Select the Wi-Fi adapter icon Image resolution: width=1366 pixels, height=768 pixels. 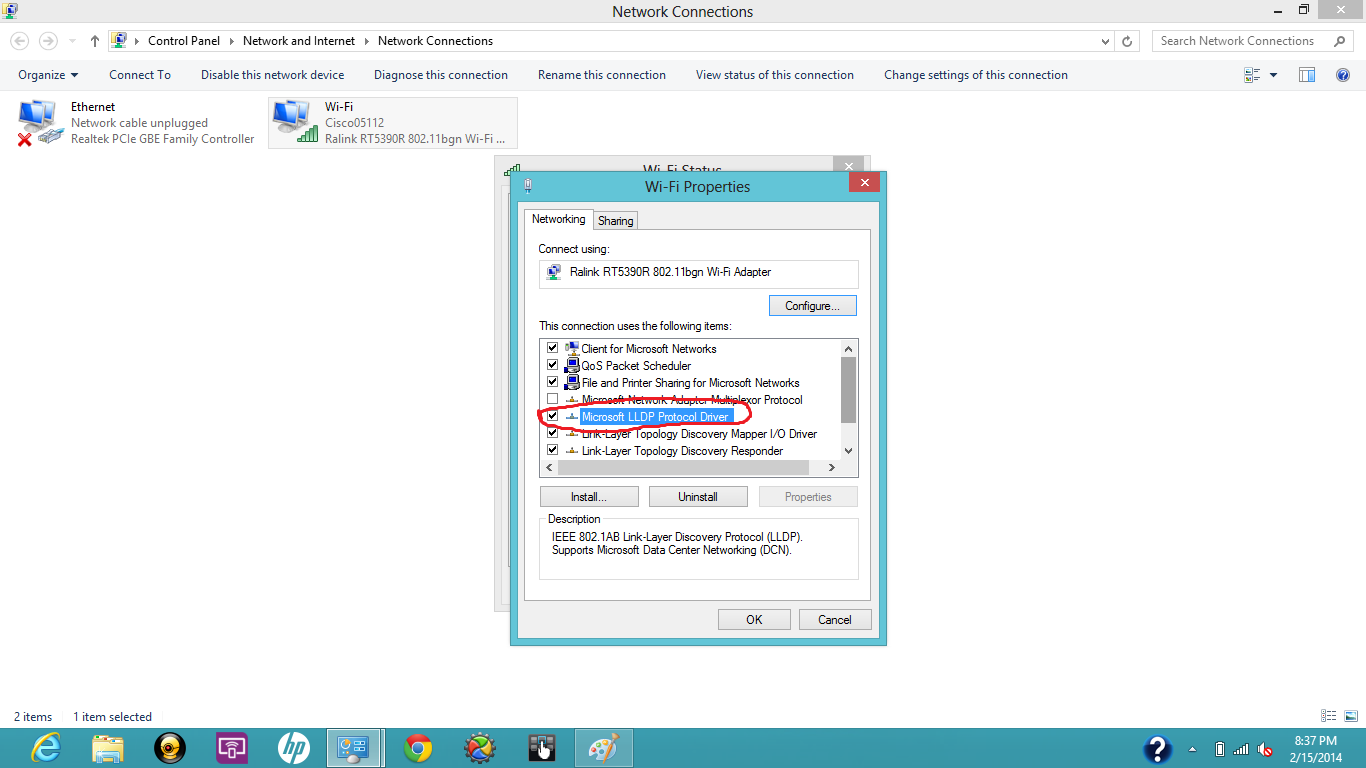click(294, 123)
